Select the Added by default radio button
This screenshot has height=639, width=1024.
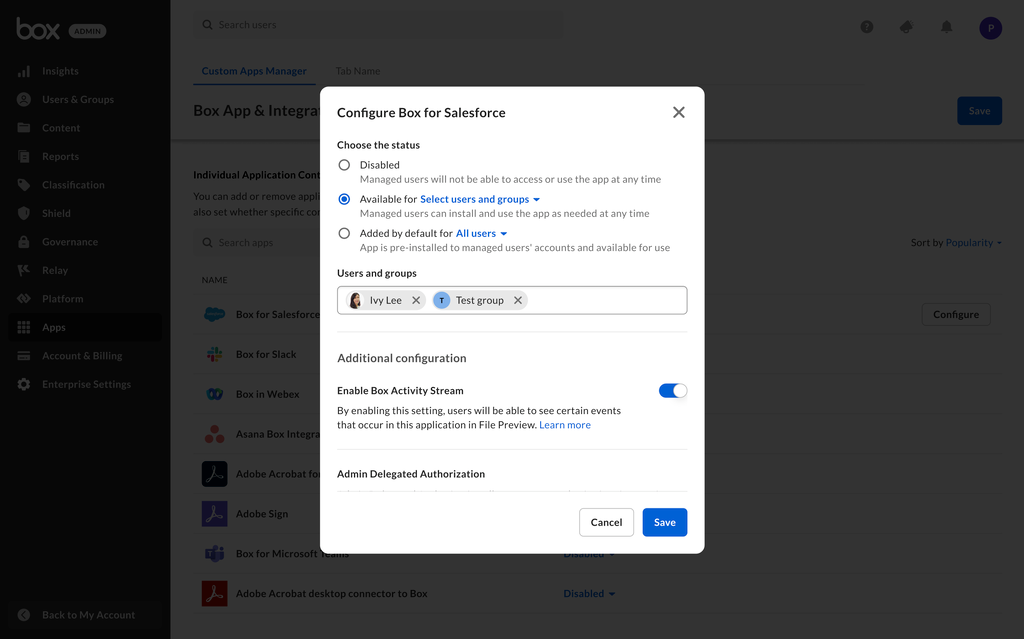tap(344, 233)
